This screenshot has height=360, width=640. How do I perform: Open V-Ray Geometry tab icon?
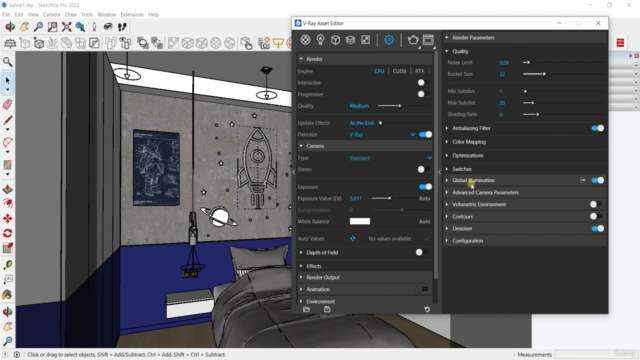click(x=336, y=40)
